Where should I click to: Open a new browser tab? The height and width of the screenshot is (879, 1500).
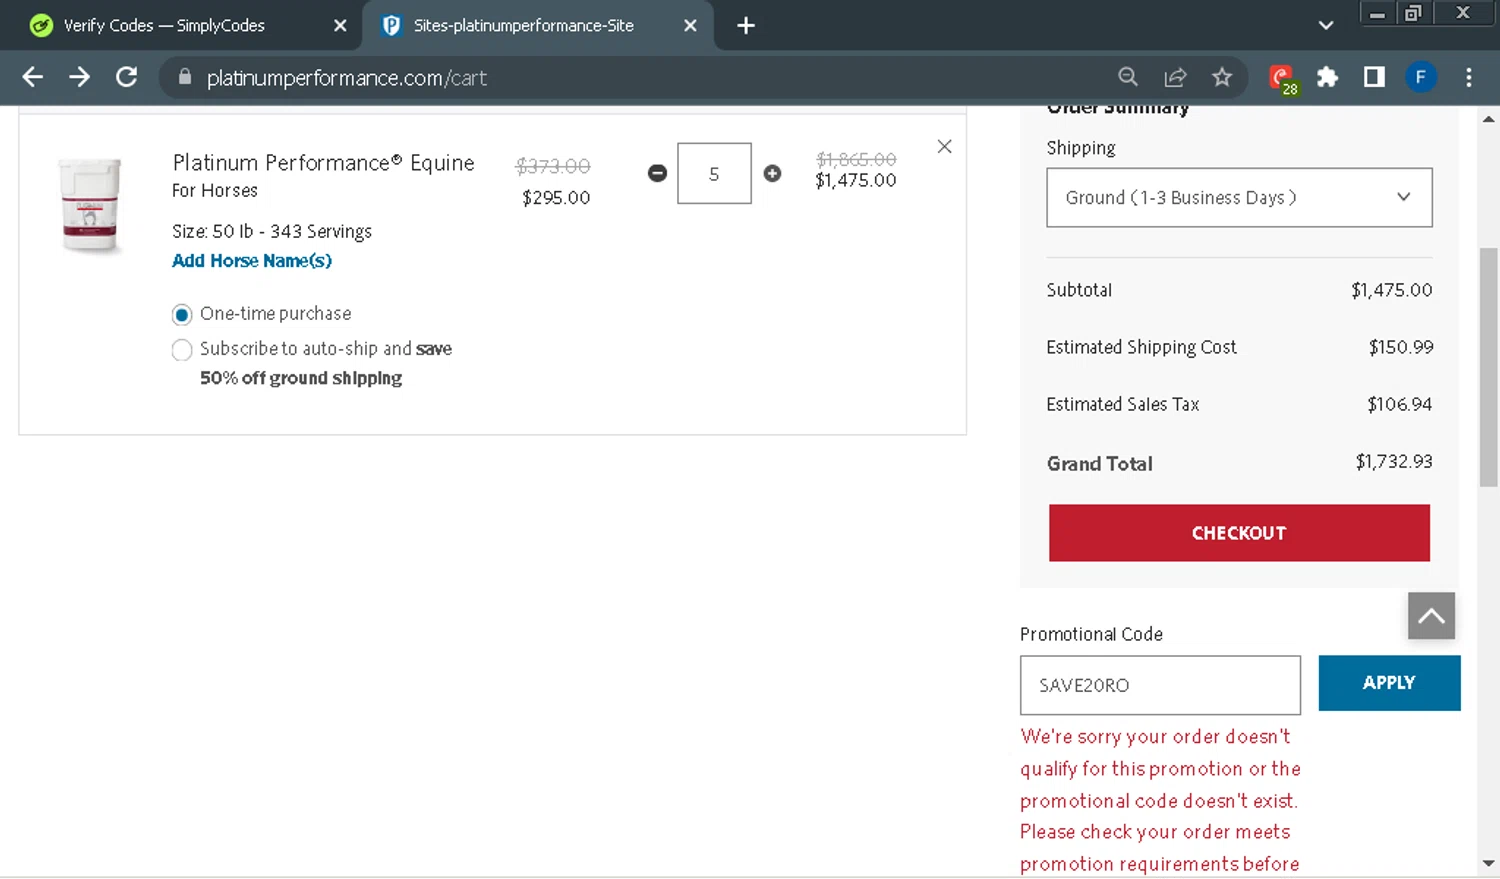click(746, 25)
